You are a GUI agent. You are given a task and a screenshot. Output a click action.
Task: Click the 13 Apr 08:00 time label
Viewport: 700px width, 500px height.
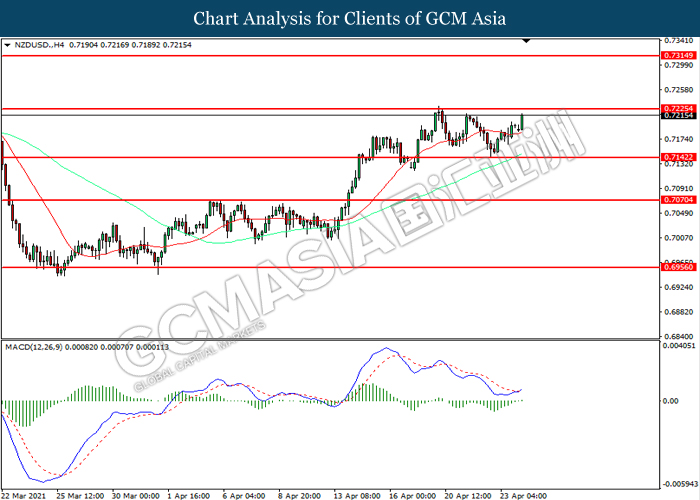pos(357,496)
